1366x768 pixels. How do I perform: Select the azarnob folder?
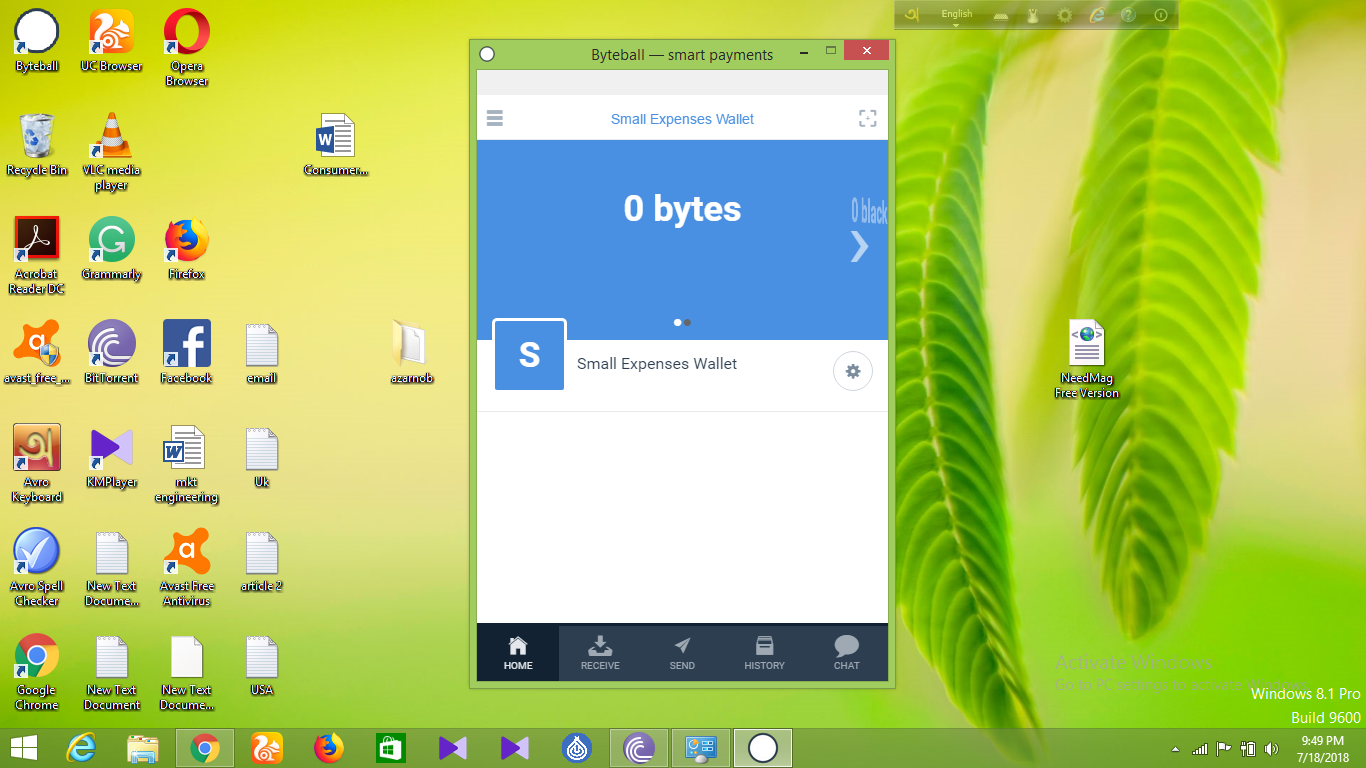(411, 352)
